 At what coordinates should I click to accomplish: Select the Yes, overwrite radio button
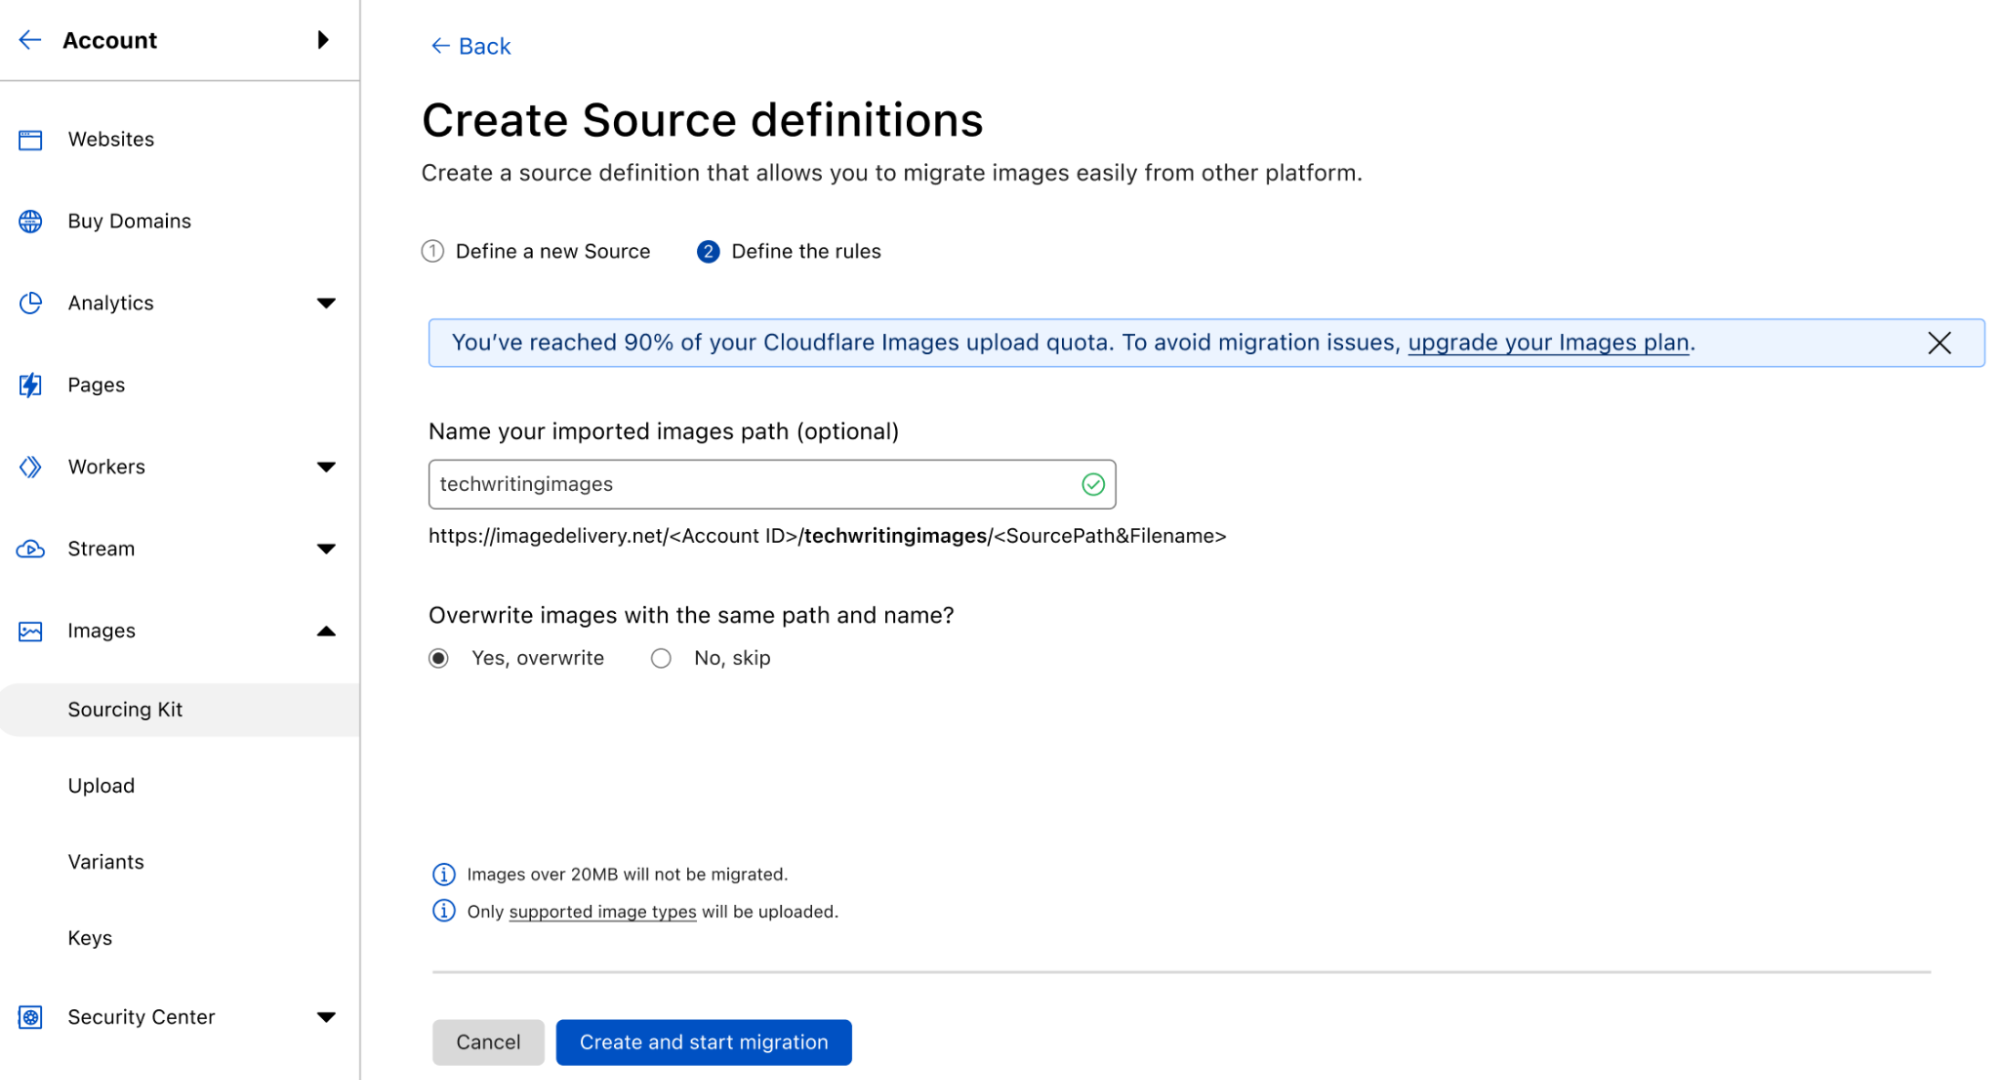(x=440, y=657)
